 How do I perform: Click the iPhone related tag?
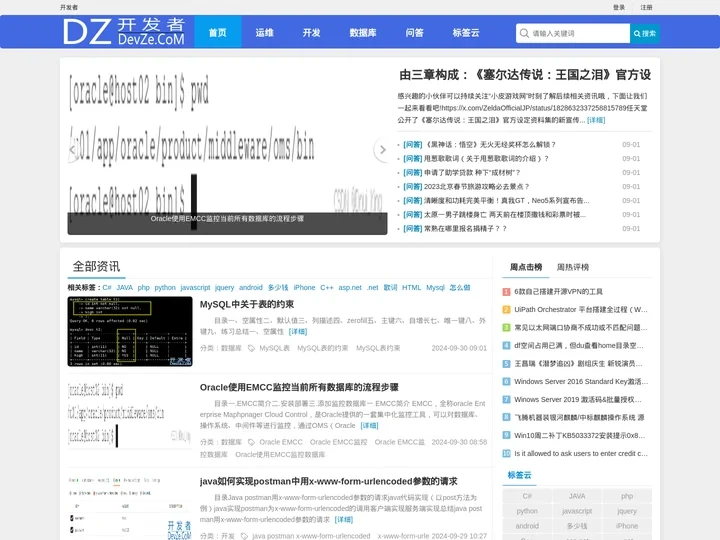(304, 288)
